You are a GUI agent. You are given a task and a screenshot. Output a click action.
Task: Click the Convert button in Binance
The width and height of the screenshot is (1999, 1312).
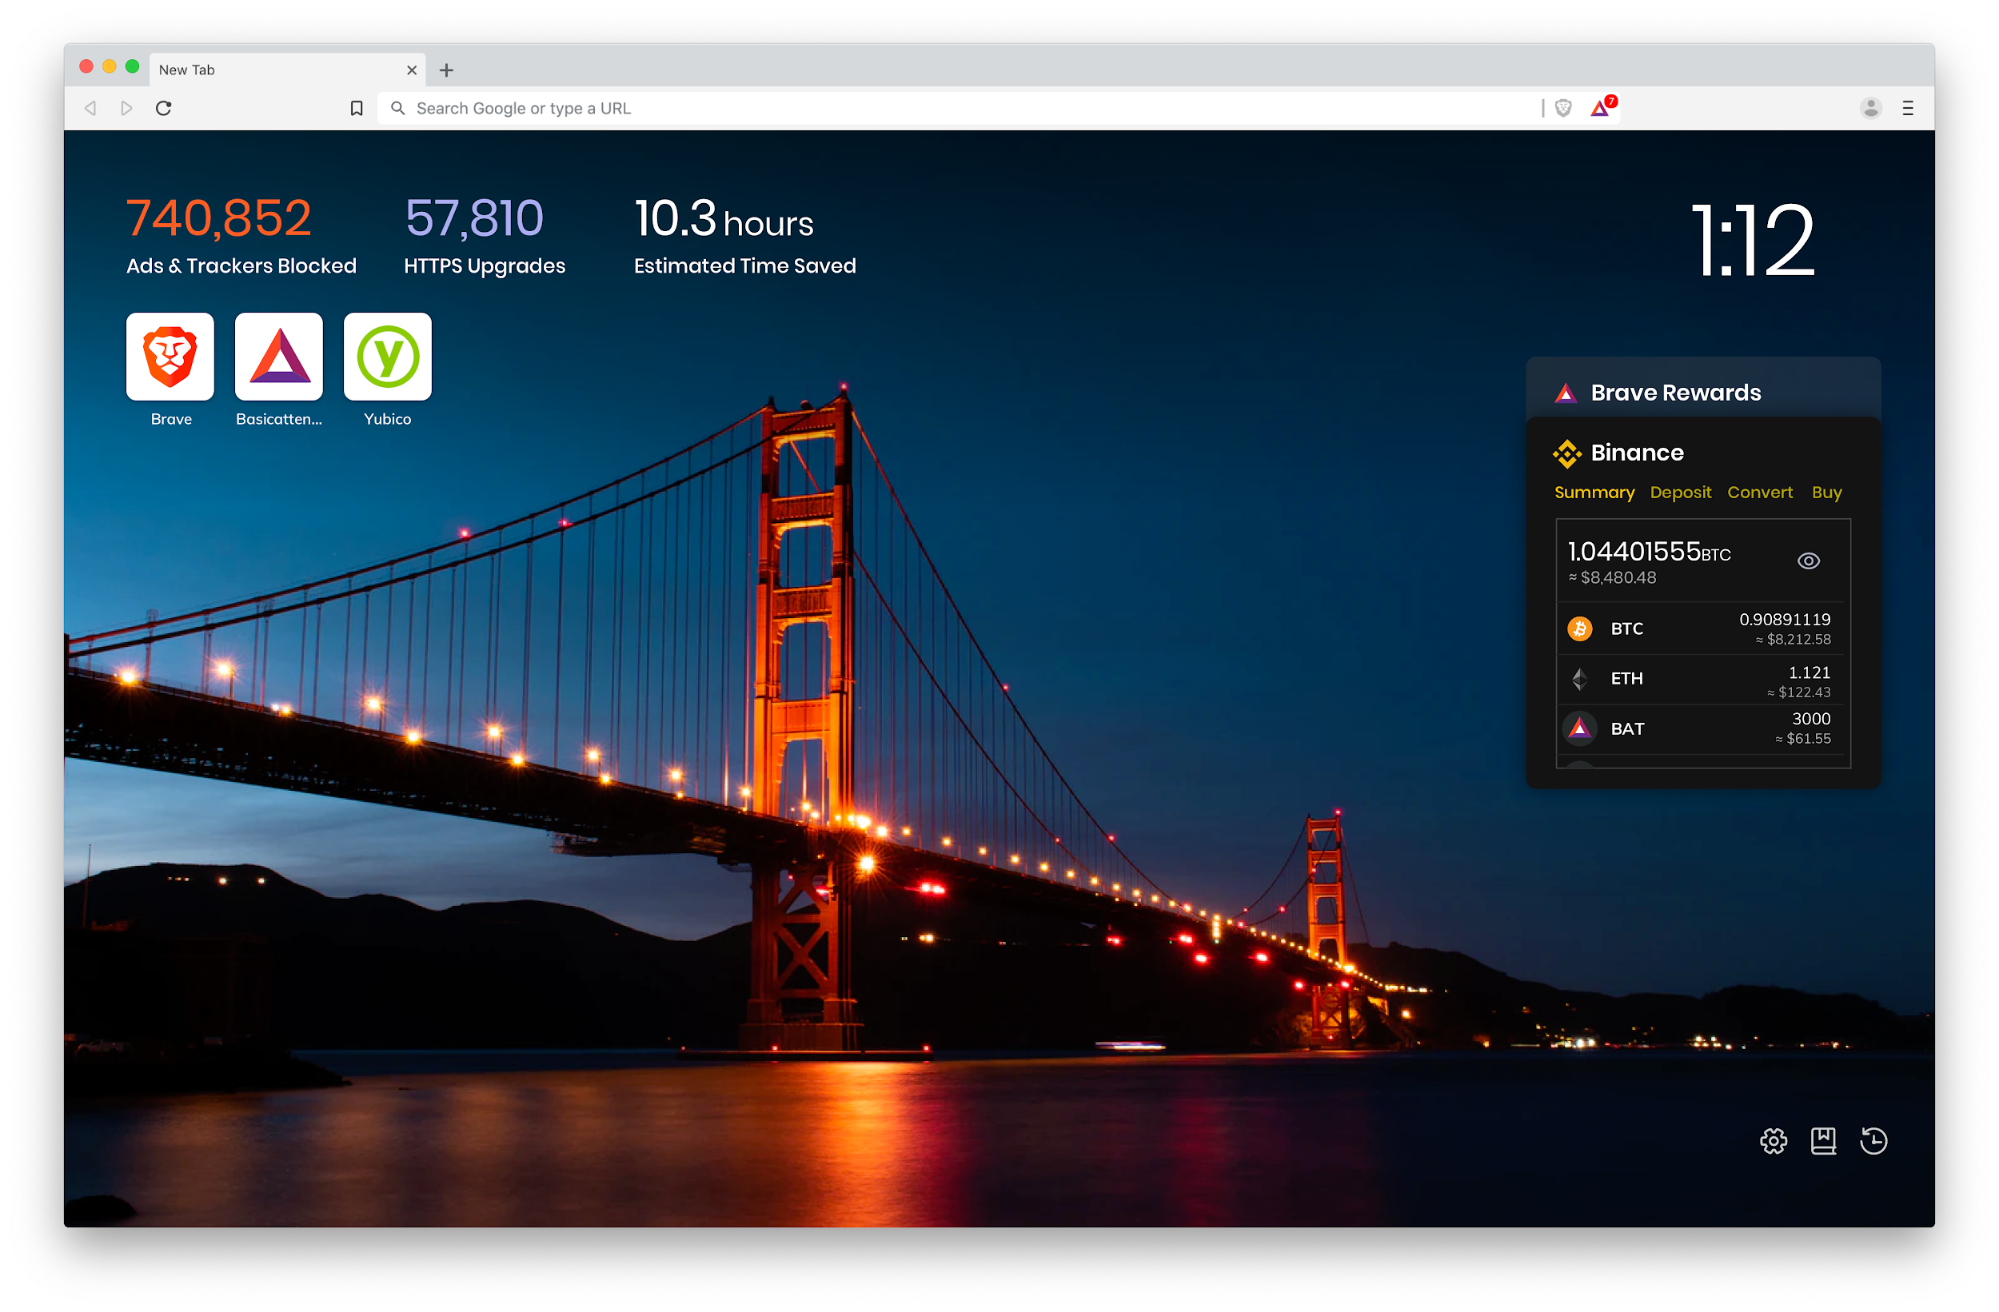click(1757, 492)
